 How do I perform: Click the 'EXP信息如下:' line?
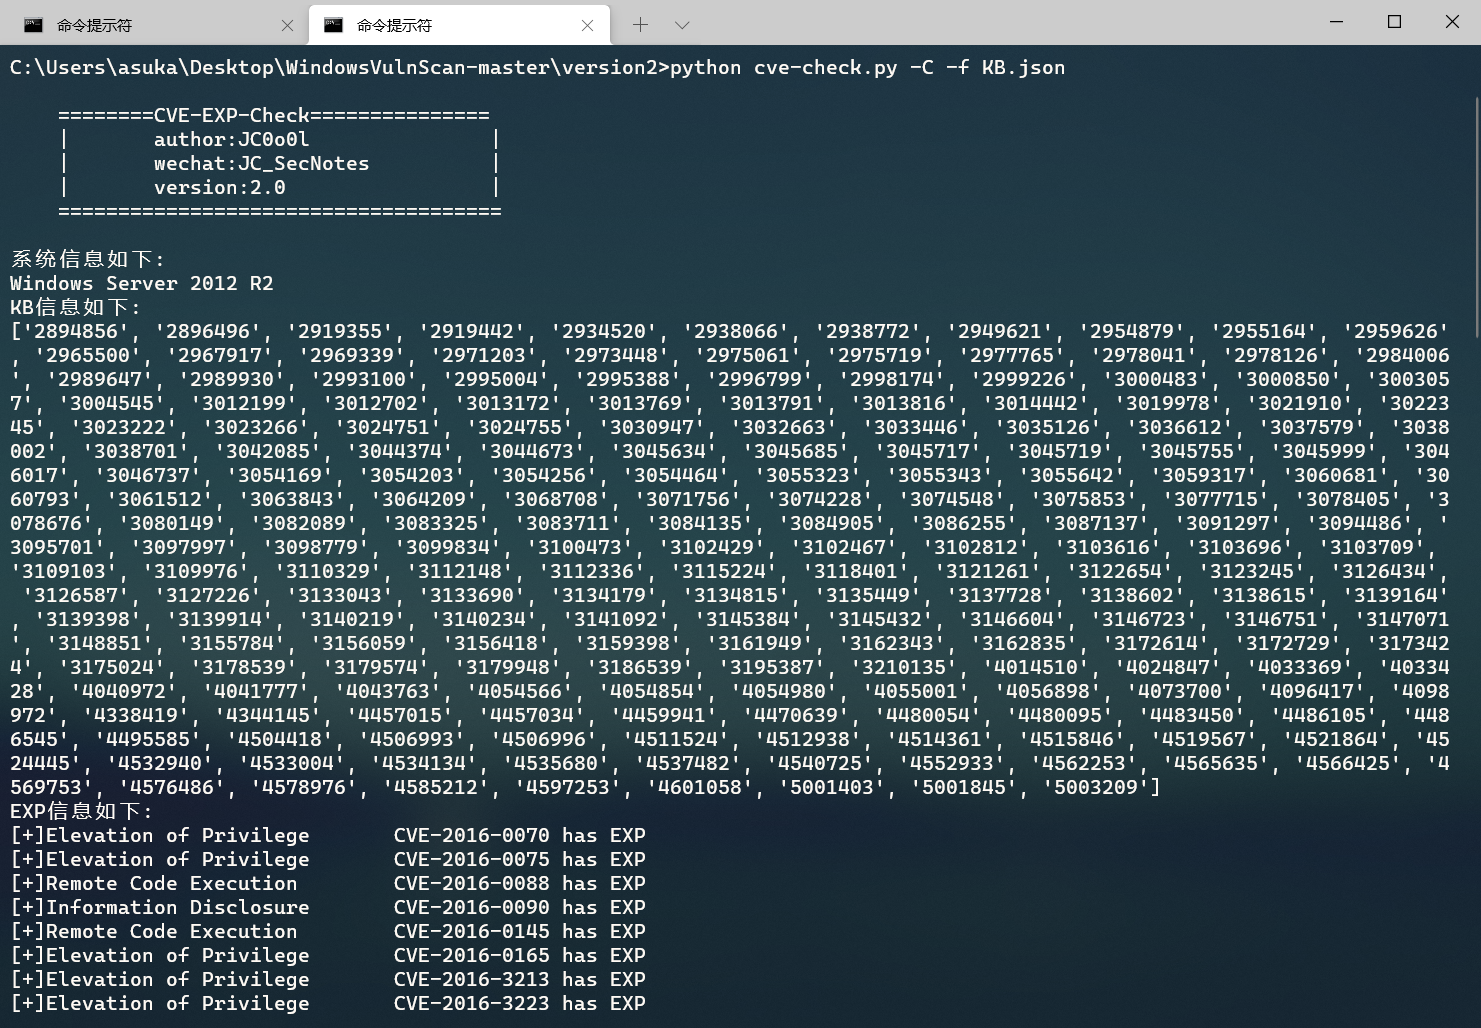click(82, 811)
